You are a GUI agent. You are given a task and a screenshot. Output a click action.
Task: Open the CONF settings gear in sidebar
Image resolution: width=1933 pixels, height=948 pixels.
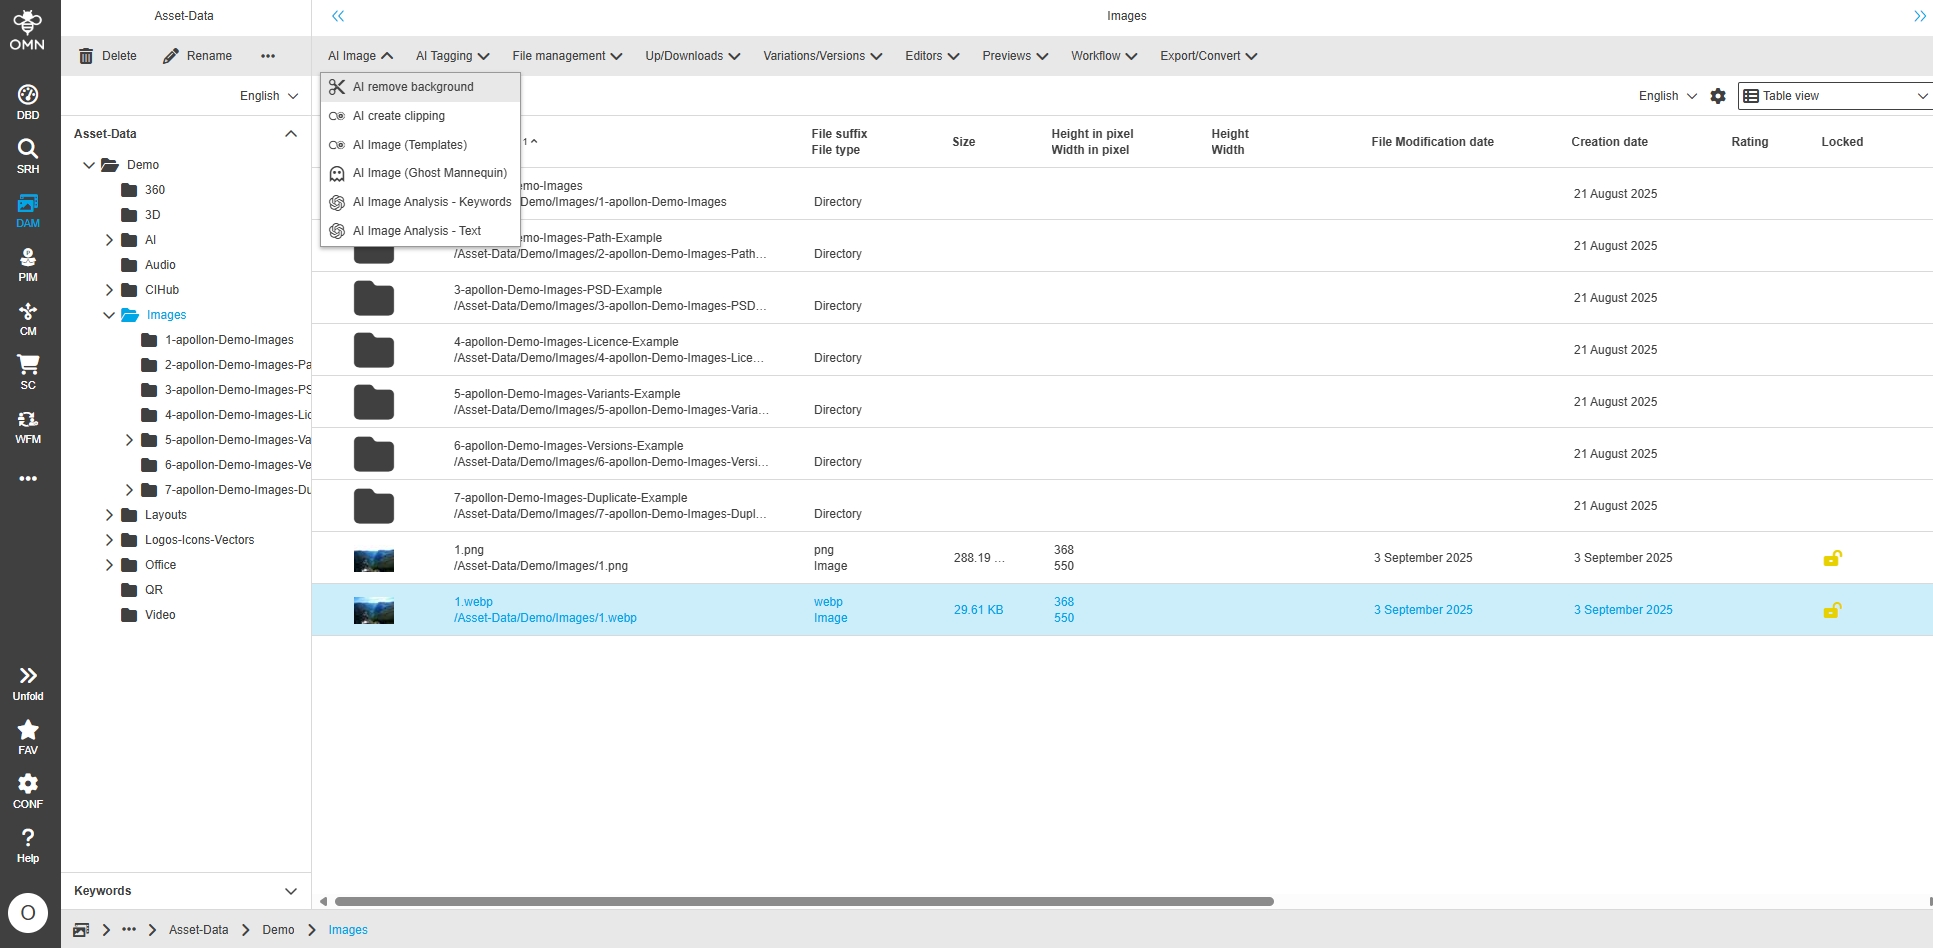(x=28, y=790)
